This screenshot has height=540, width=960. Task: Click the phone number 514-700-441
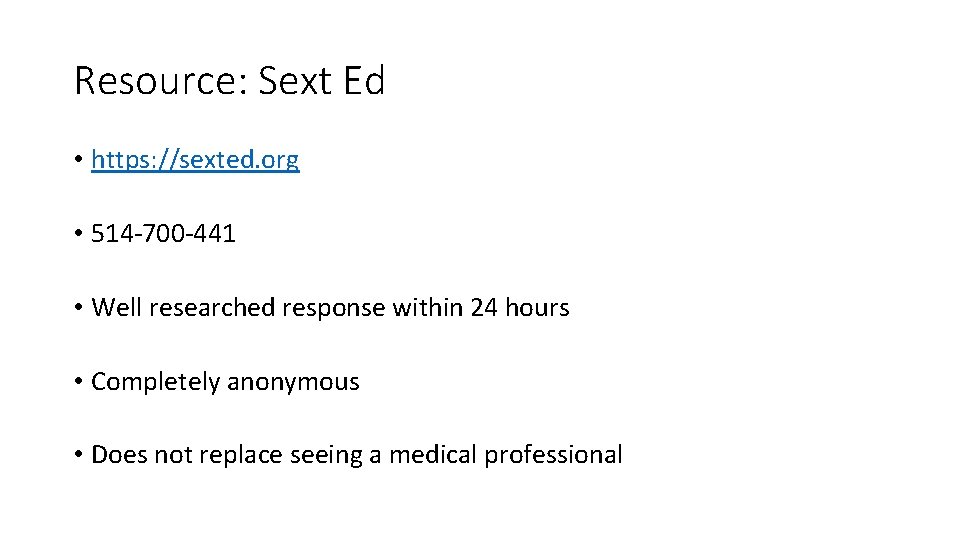(163, 234)
